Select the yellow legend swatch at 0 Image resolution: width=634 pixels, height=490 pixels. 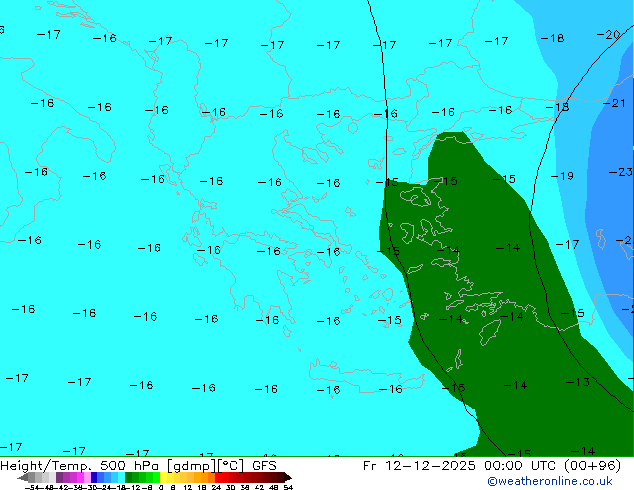tap(163, 477)
